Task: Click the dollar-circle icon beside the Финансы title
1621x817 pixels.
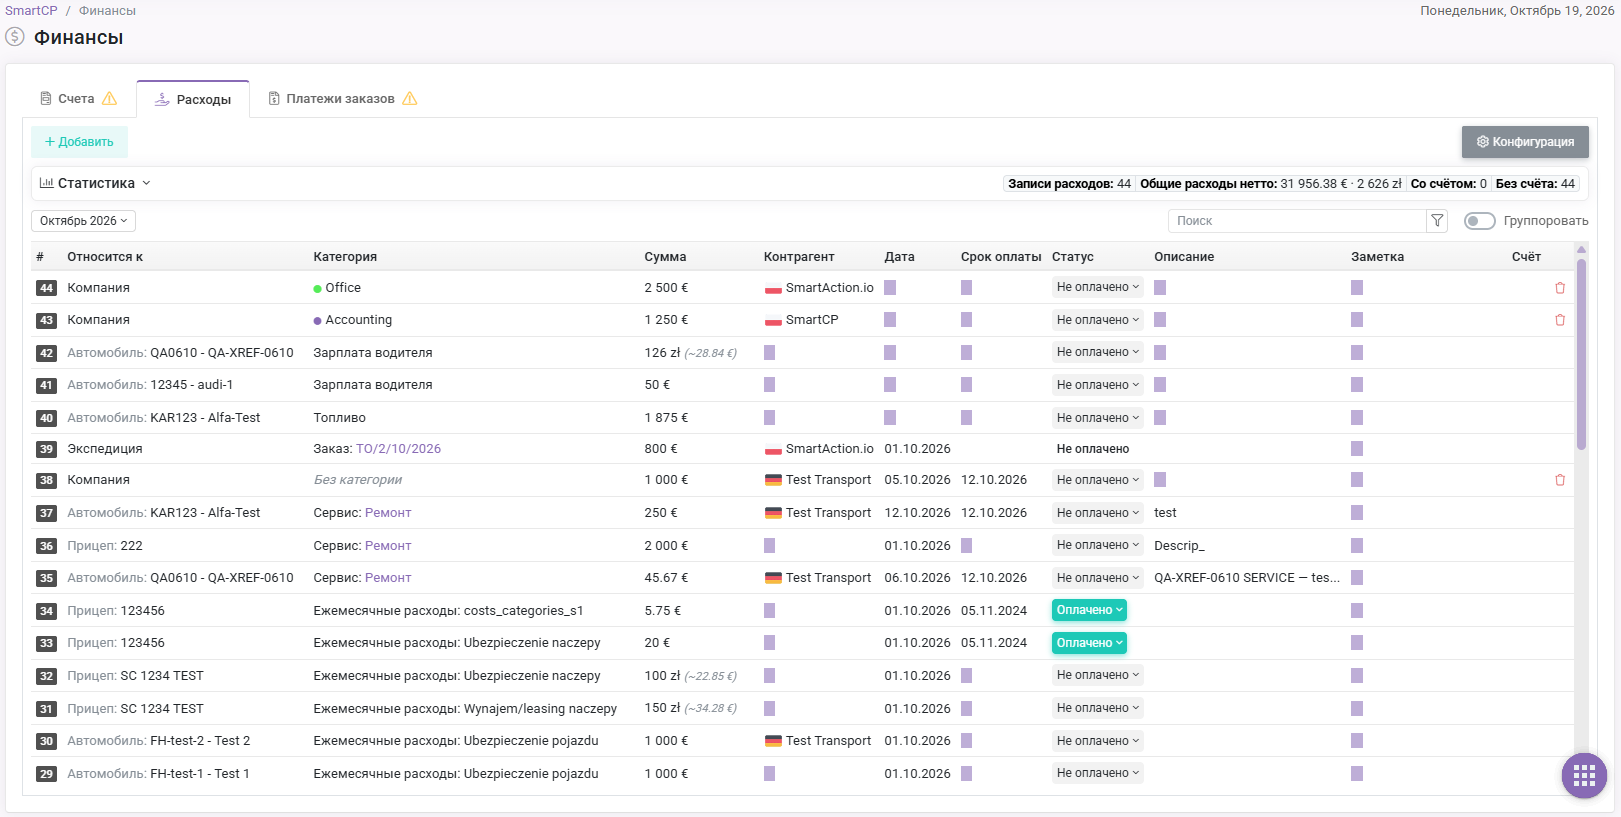Action: (15, 37)
